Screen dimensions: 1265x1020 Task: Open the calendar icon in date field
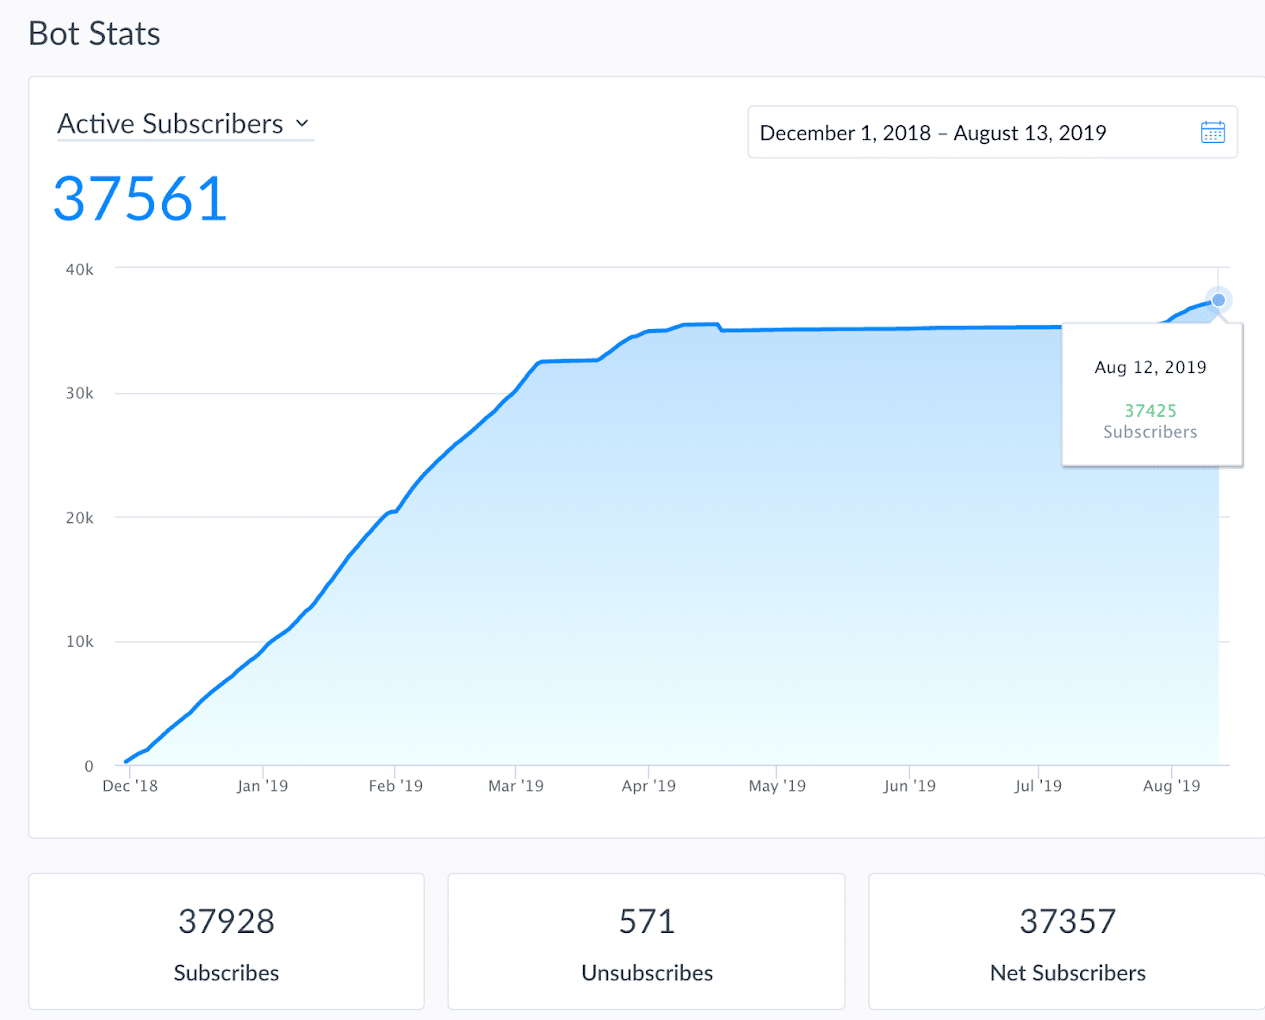1212,132
